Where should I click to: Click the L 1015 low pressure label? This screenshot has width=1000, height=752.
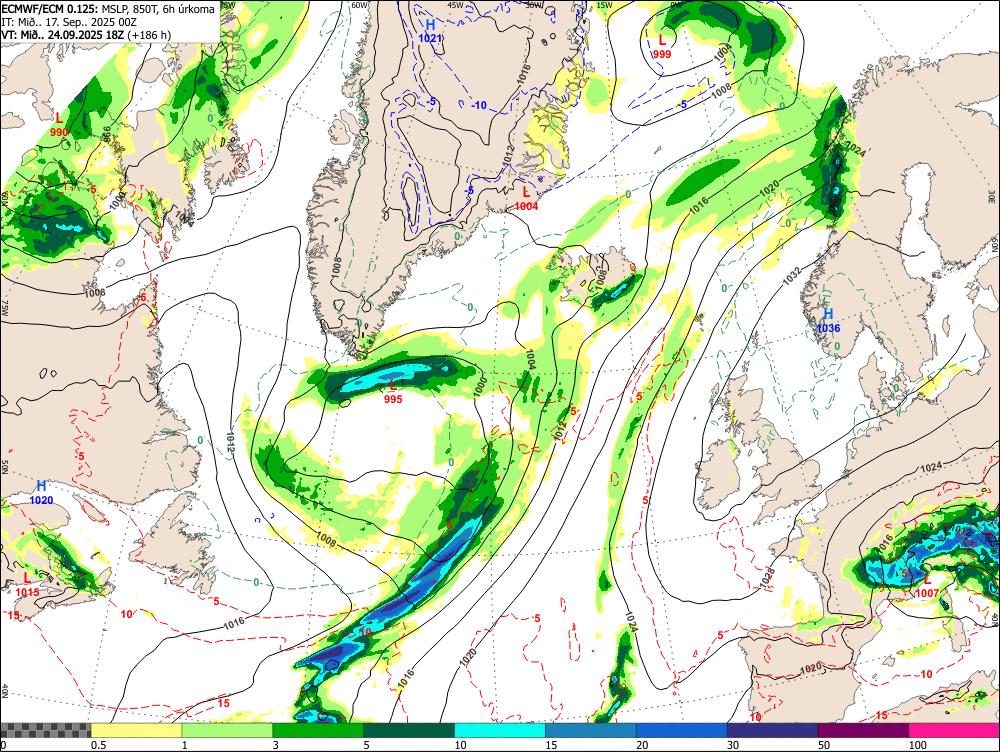click(x=27, y=584)
